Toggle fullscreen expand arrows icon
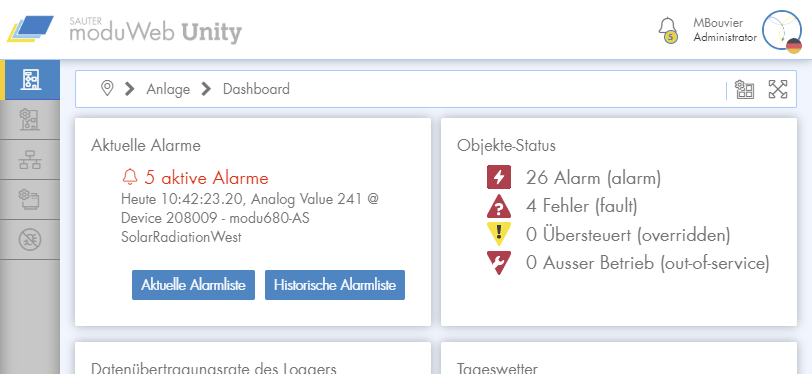 click(777, 89)
